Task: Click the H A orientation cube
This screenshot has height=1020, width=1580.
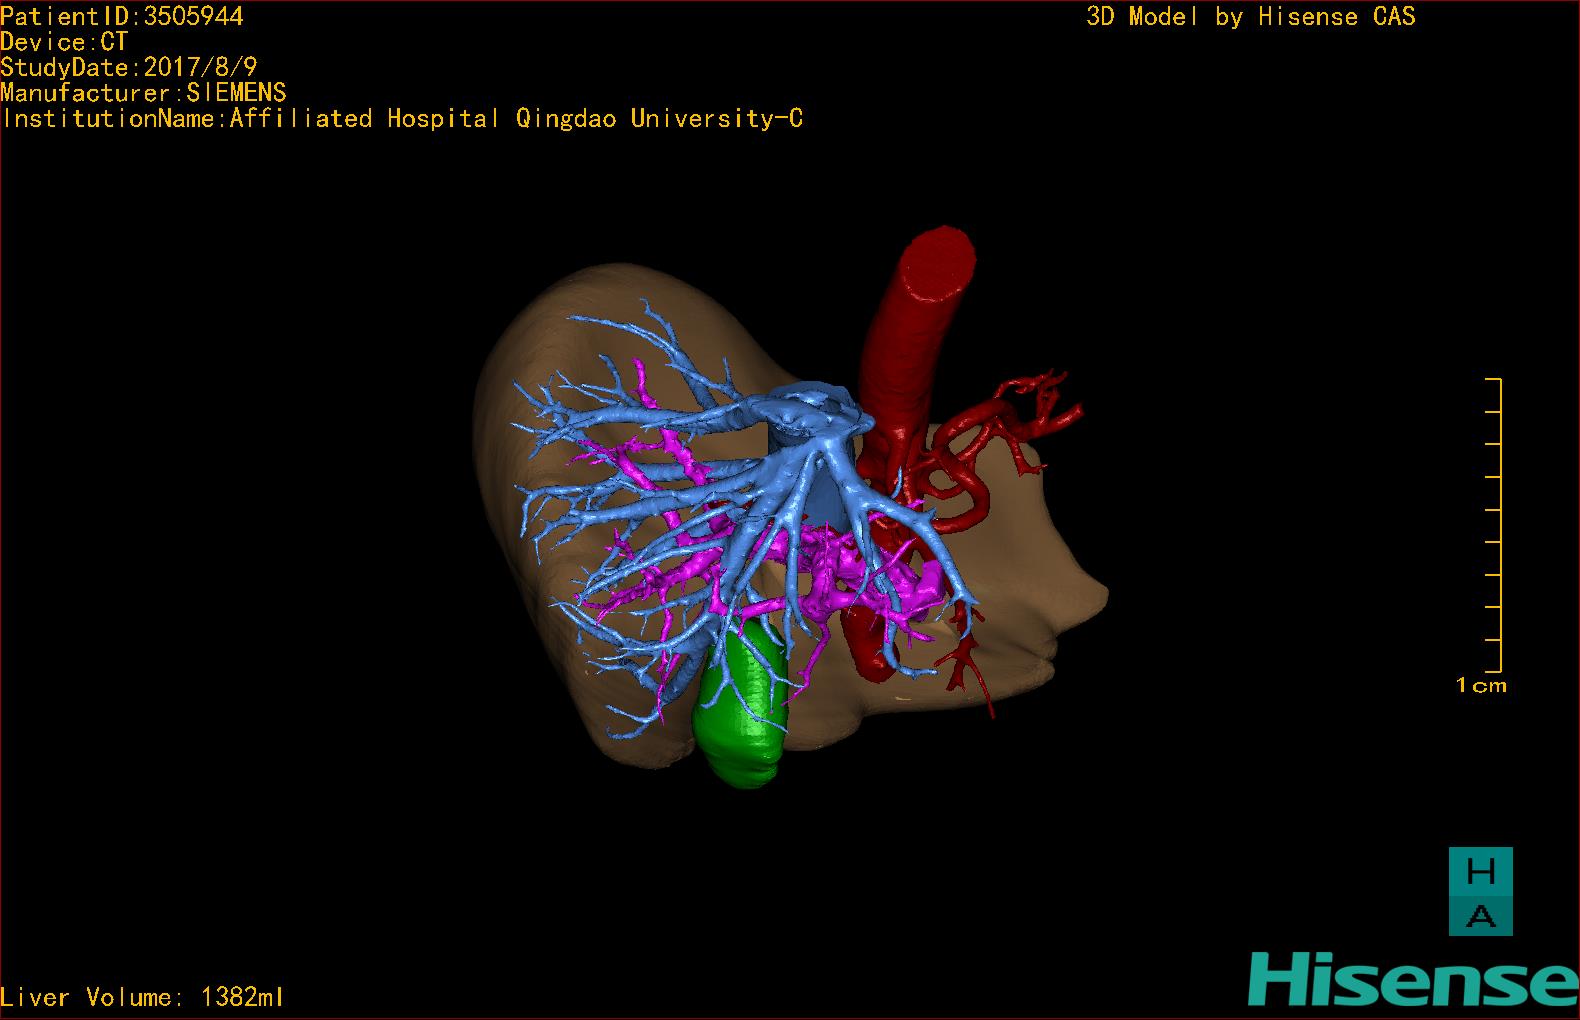Action: pyautogui.click(x=1480, y=892)
